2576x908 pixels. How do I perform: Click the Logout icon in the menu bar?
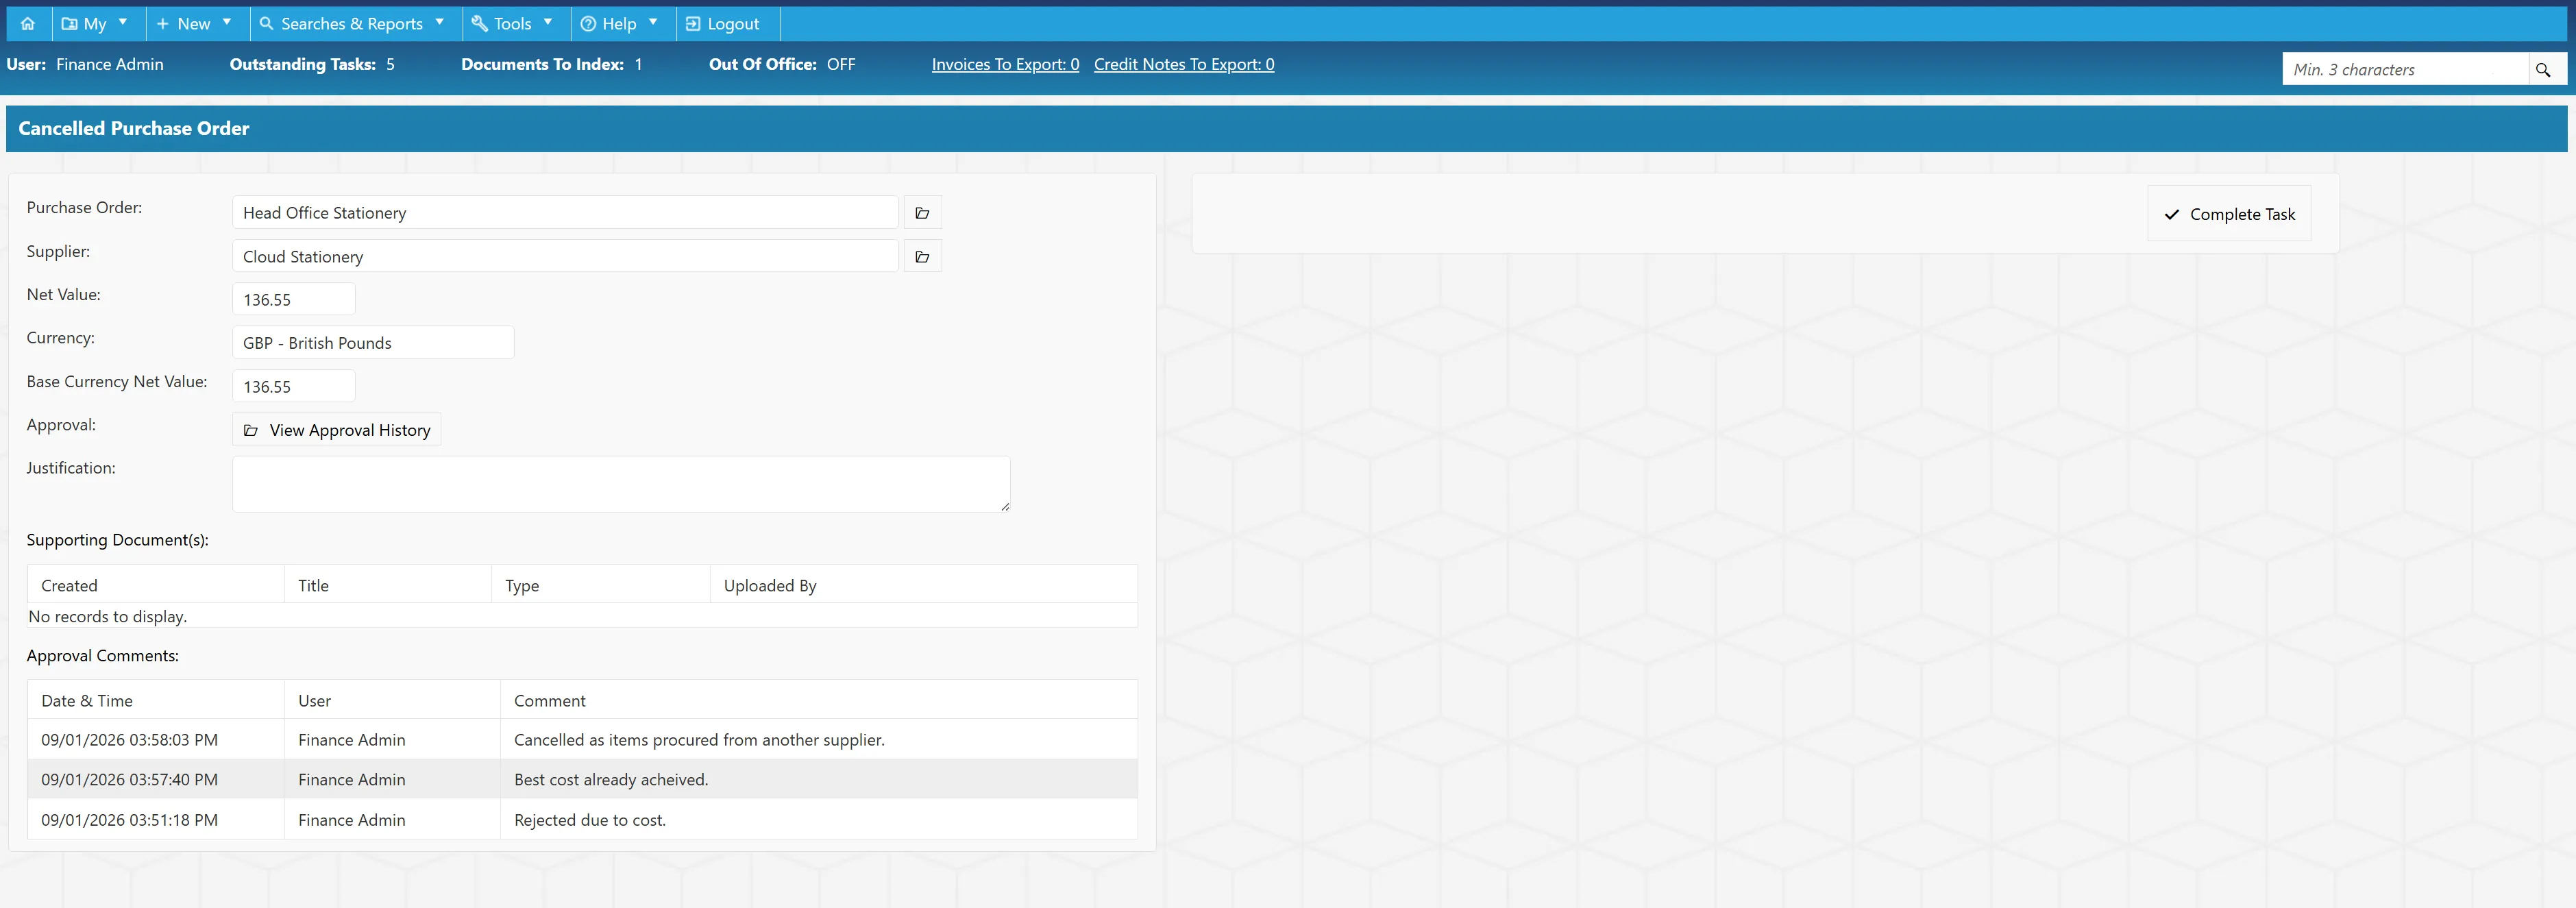[693, 24]
